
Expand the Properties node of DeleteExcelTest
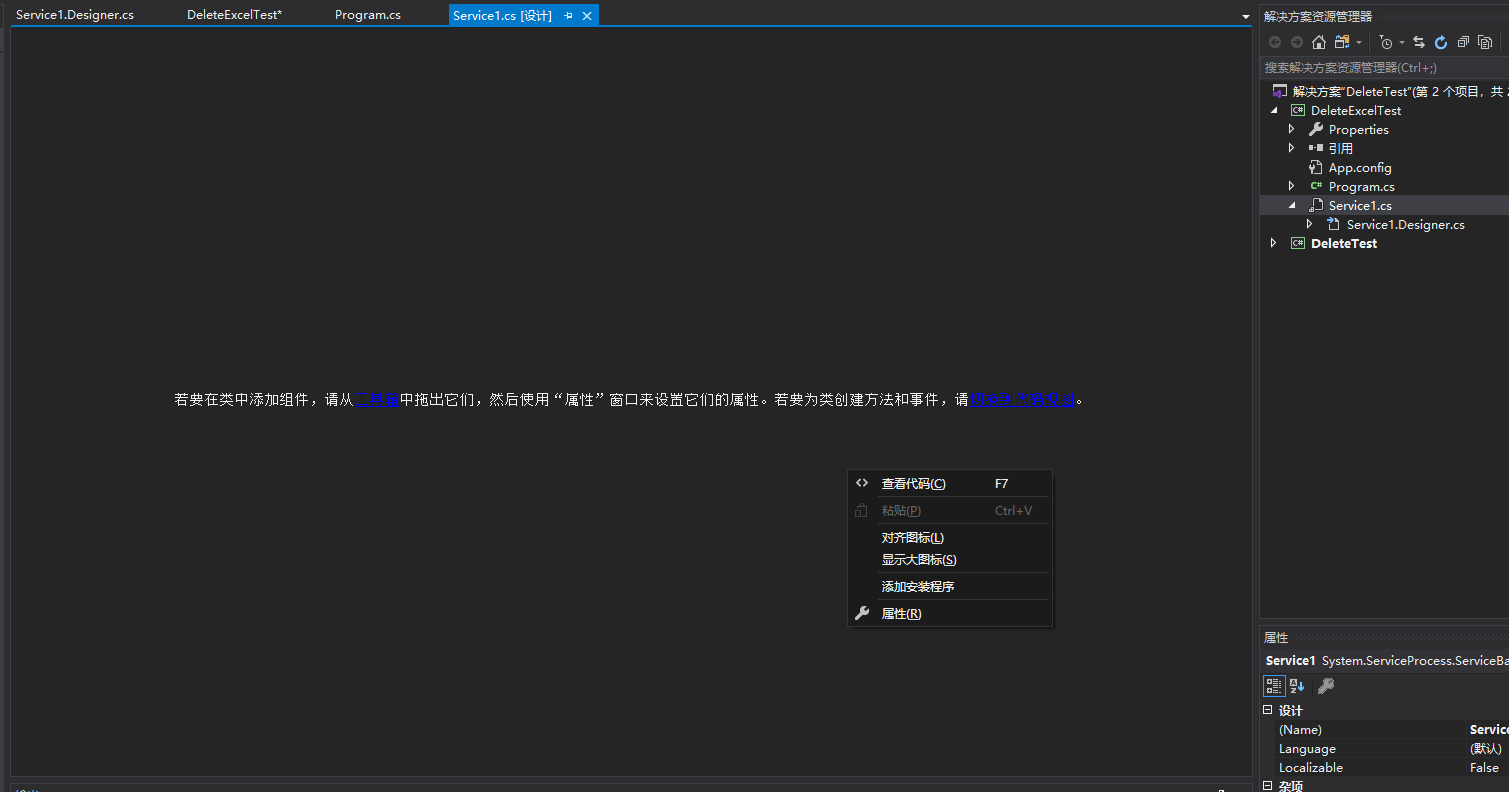click(x=1291, y=129)
